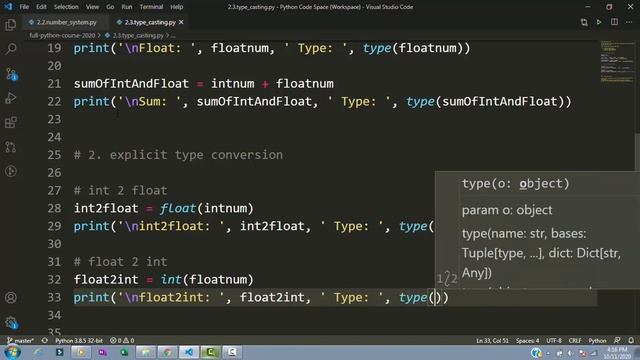This screenshot has width=640, height=360.
Task: Open the Edit menu
Action: (41, 7)
